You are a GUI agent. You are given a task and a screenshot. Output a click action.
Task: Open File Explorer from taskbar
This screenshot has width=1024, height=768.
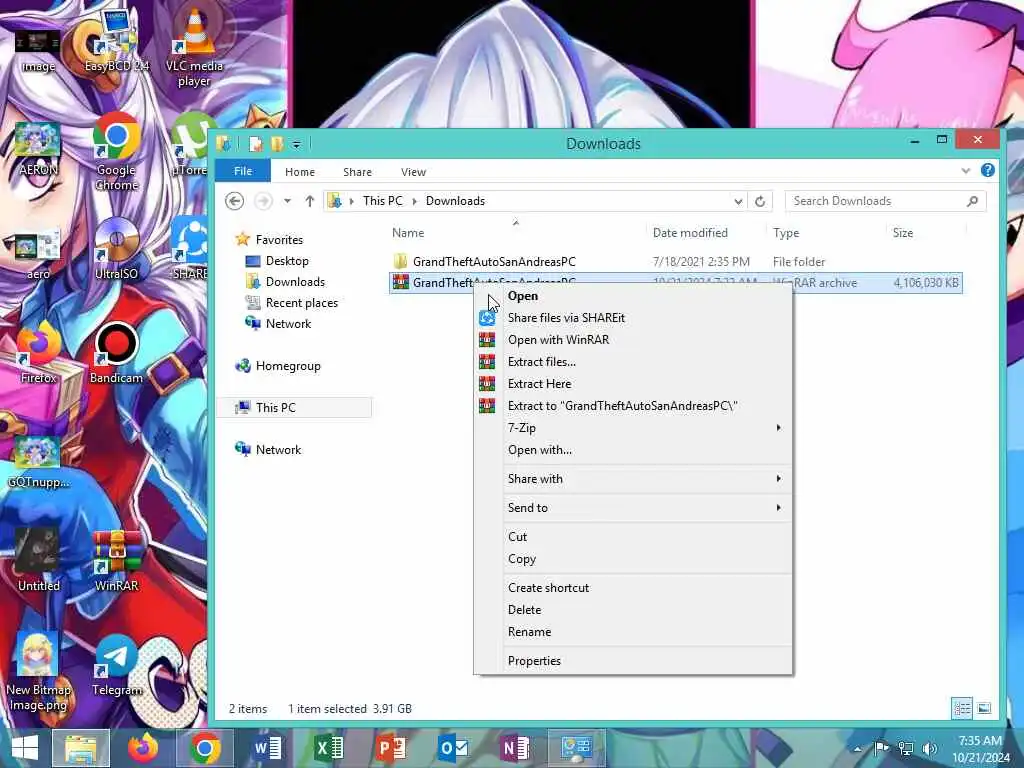[x=81, y=748]
